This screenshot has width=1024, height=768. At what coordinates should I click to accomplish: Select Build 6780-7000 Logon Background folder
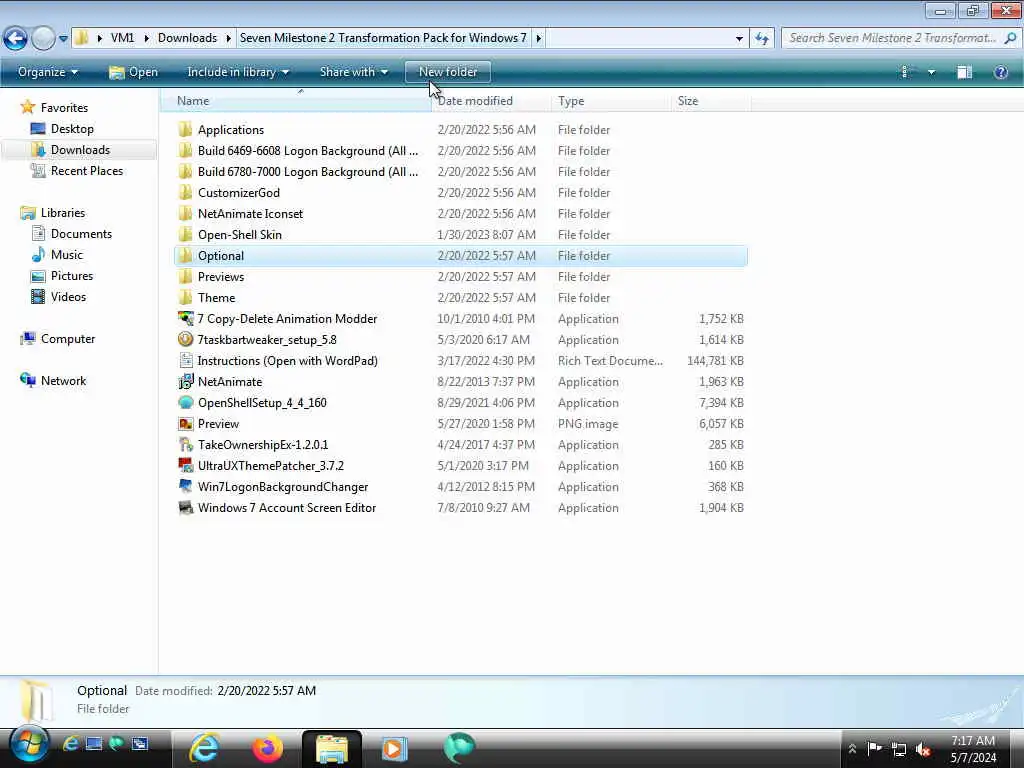[461, 172]
